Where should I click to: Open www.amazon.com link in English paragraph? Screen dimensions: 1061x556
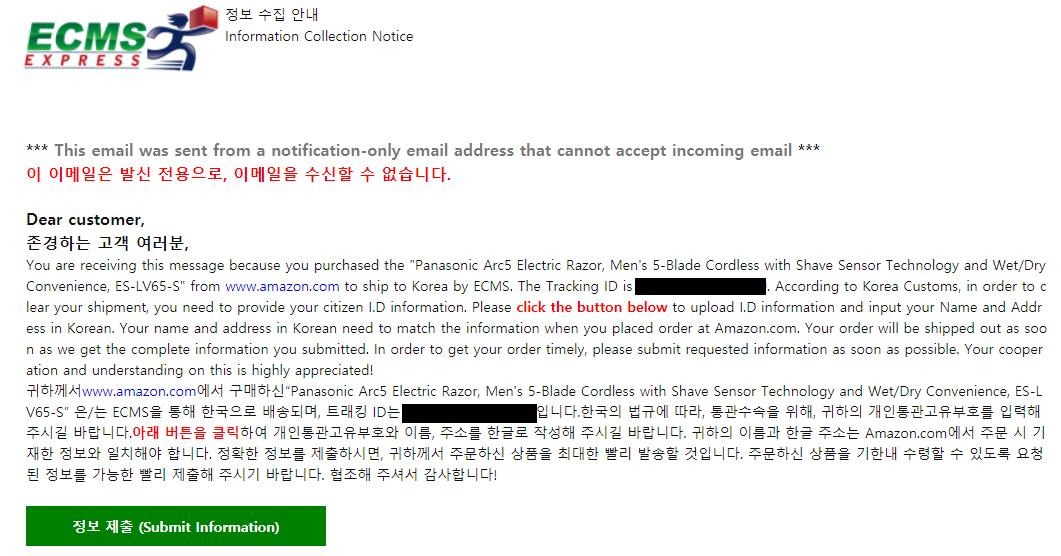point(268,286)
